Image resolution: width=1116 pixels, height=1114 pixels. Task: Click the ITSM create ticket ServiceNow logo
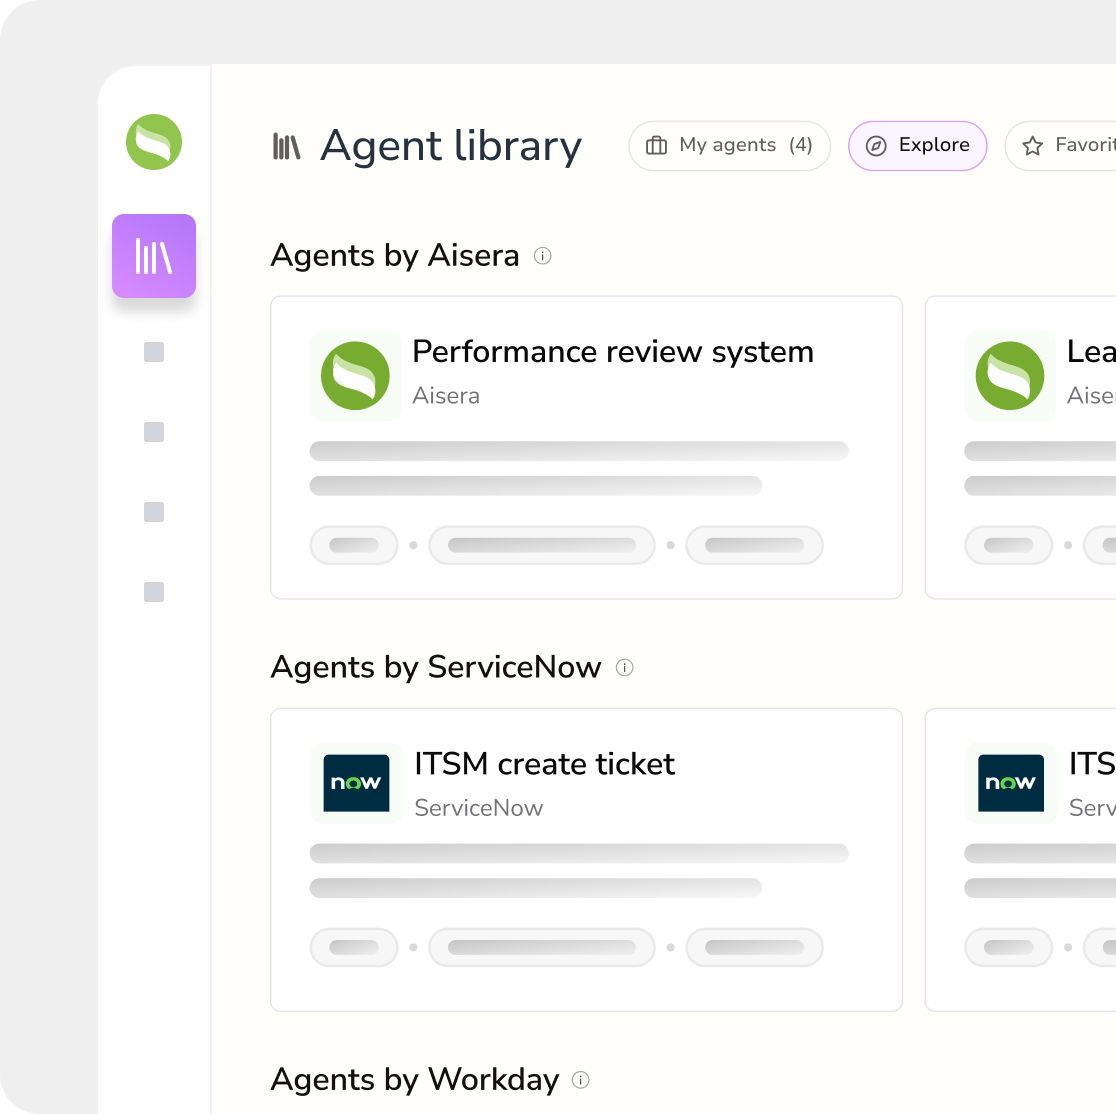[355, 783]
